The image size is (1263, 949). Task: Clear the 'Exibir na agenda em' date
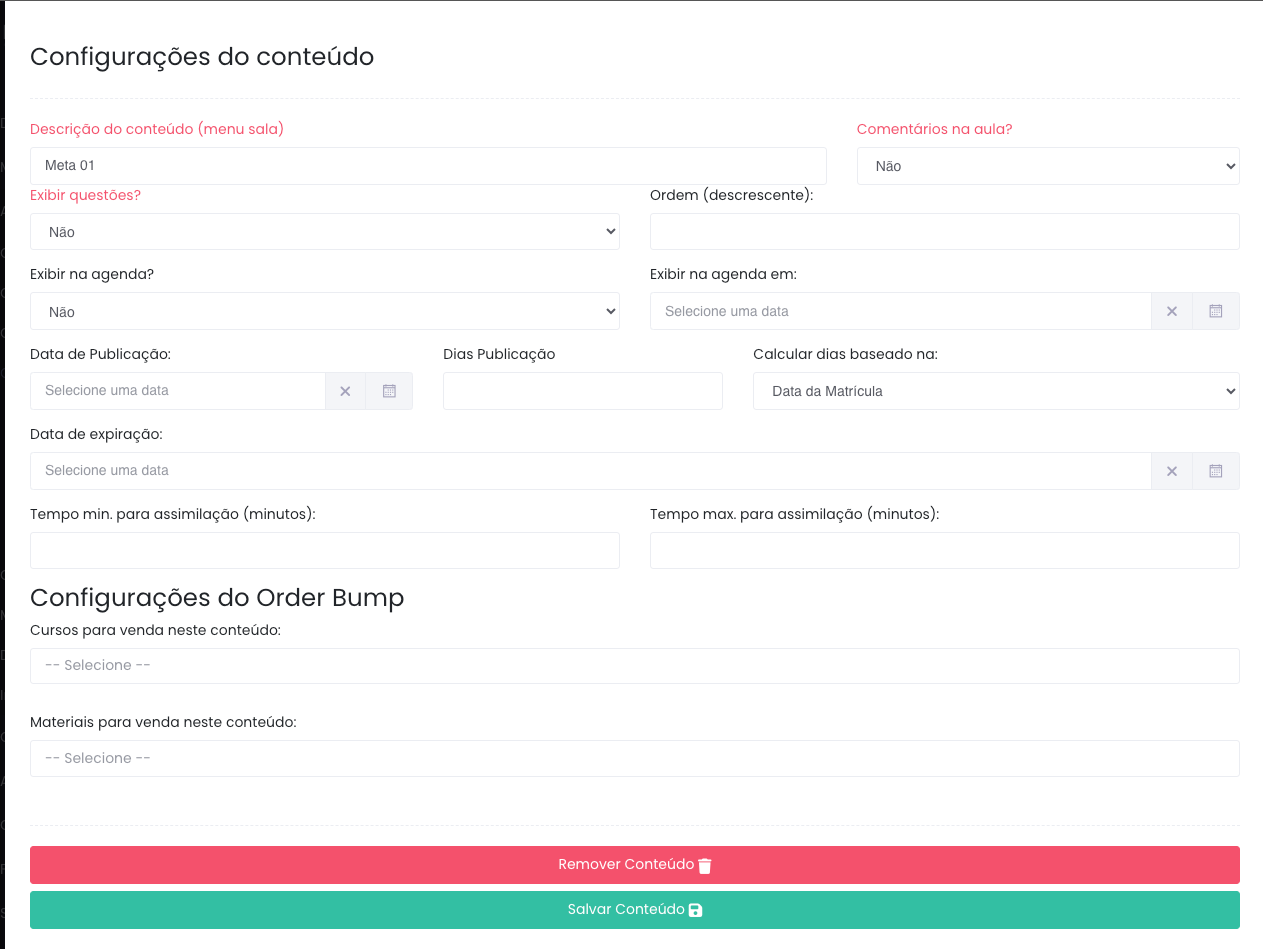coord(1171,311)
